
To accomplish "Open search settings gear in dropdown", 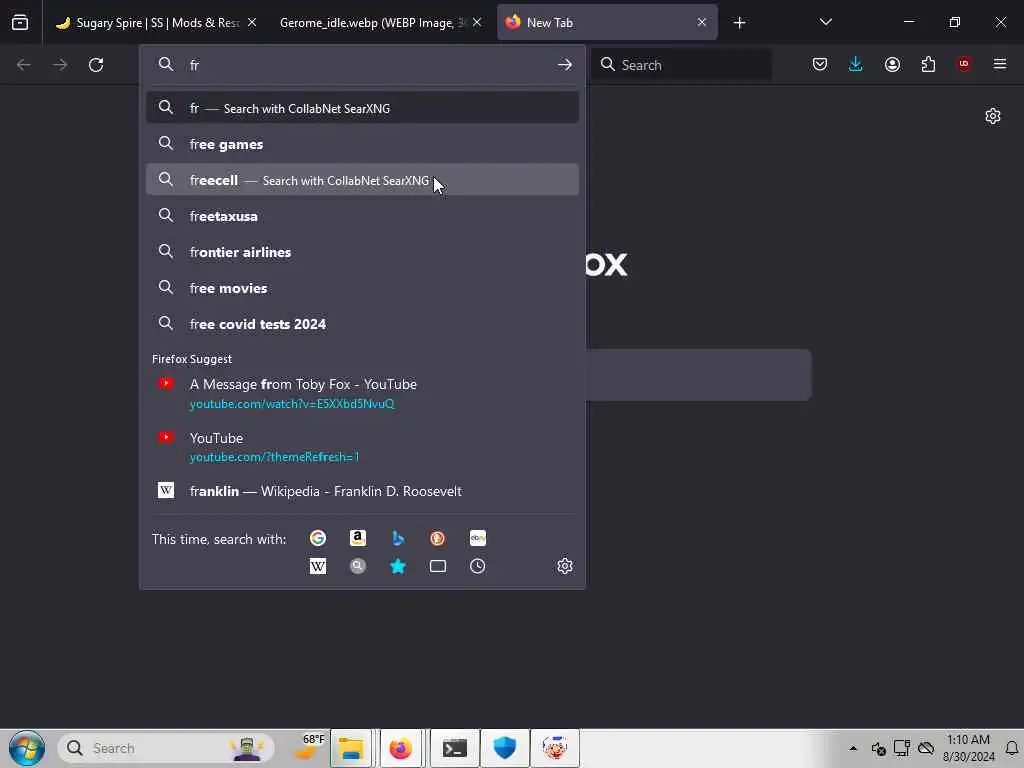I will click(565, 566).
